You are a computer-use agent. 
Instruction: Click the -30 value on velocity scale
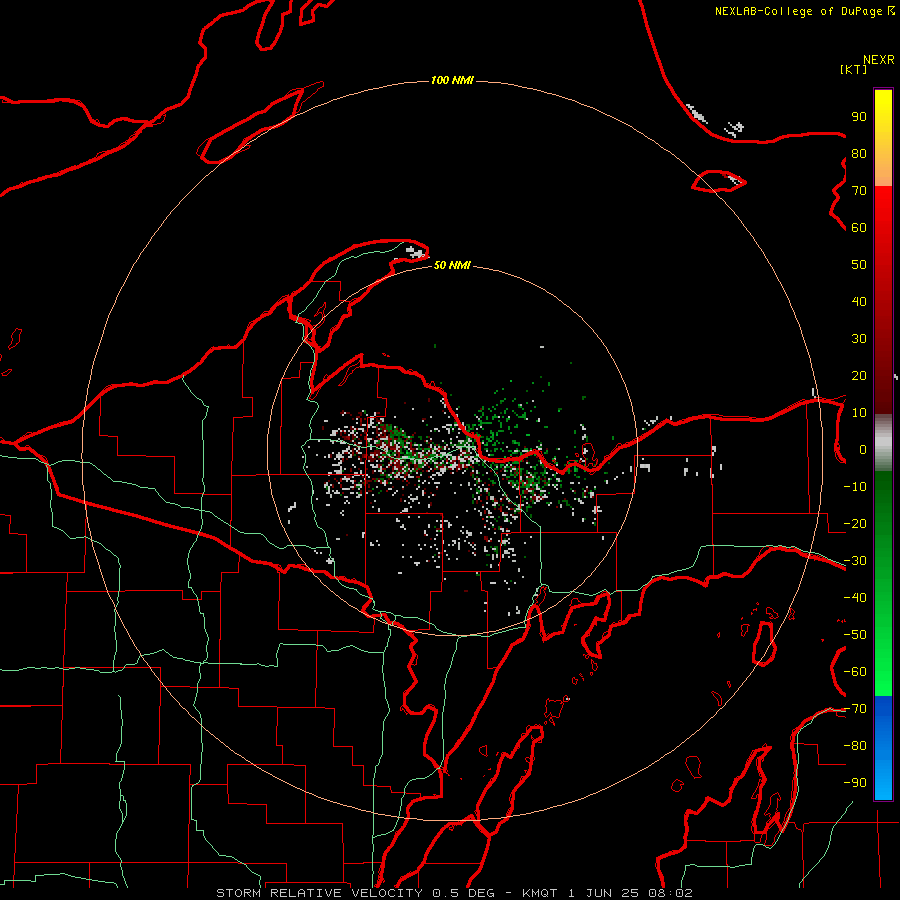click(x=855, y=561)
